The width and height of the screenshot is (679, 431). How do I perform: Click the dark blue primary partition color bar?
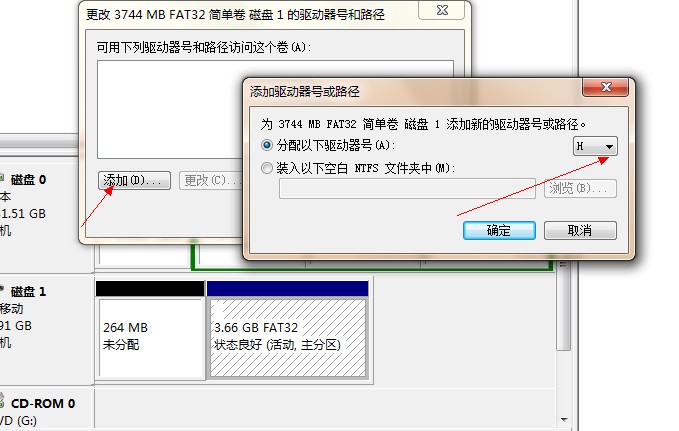288,288
